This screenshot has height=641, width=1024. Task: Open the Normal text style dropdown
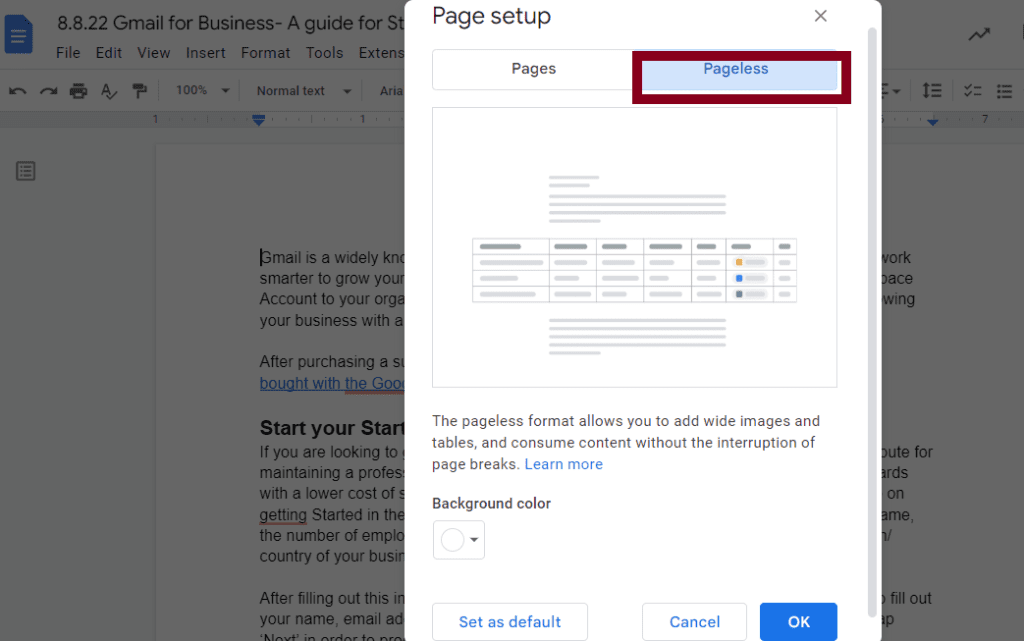[x=304, y=91]
